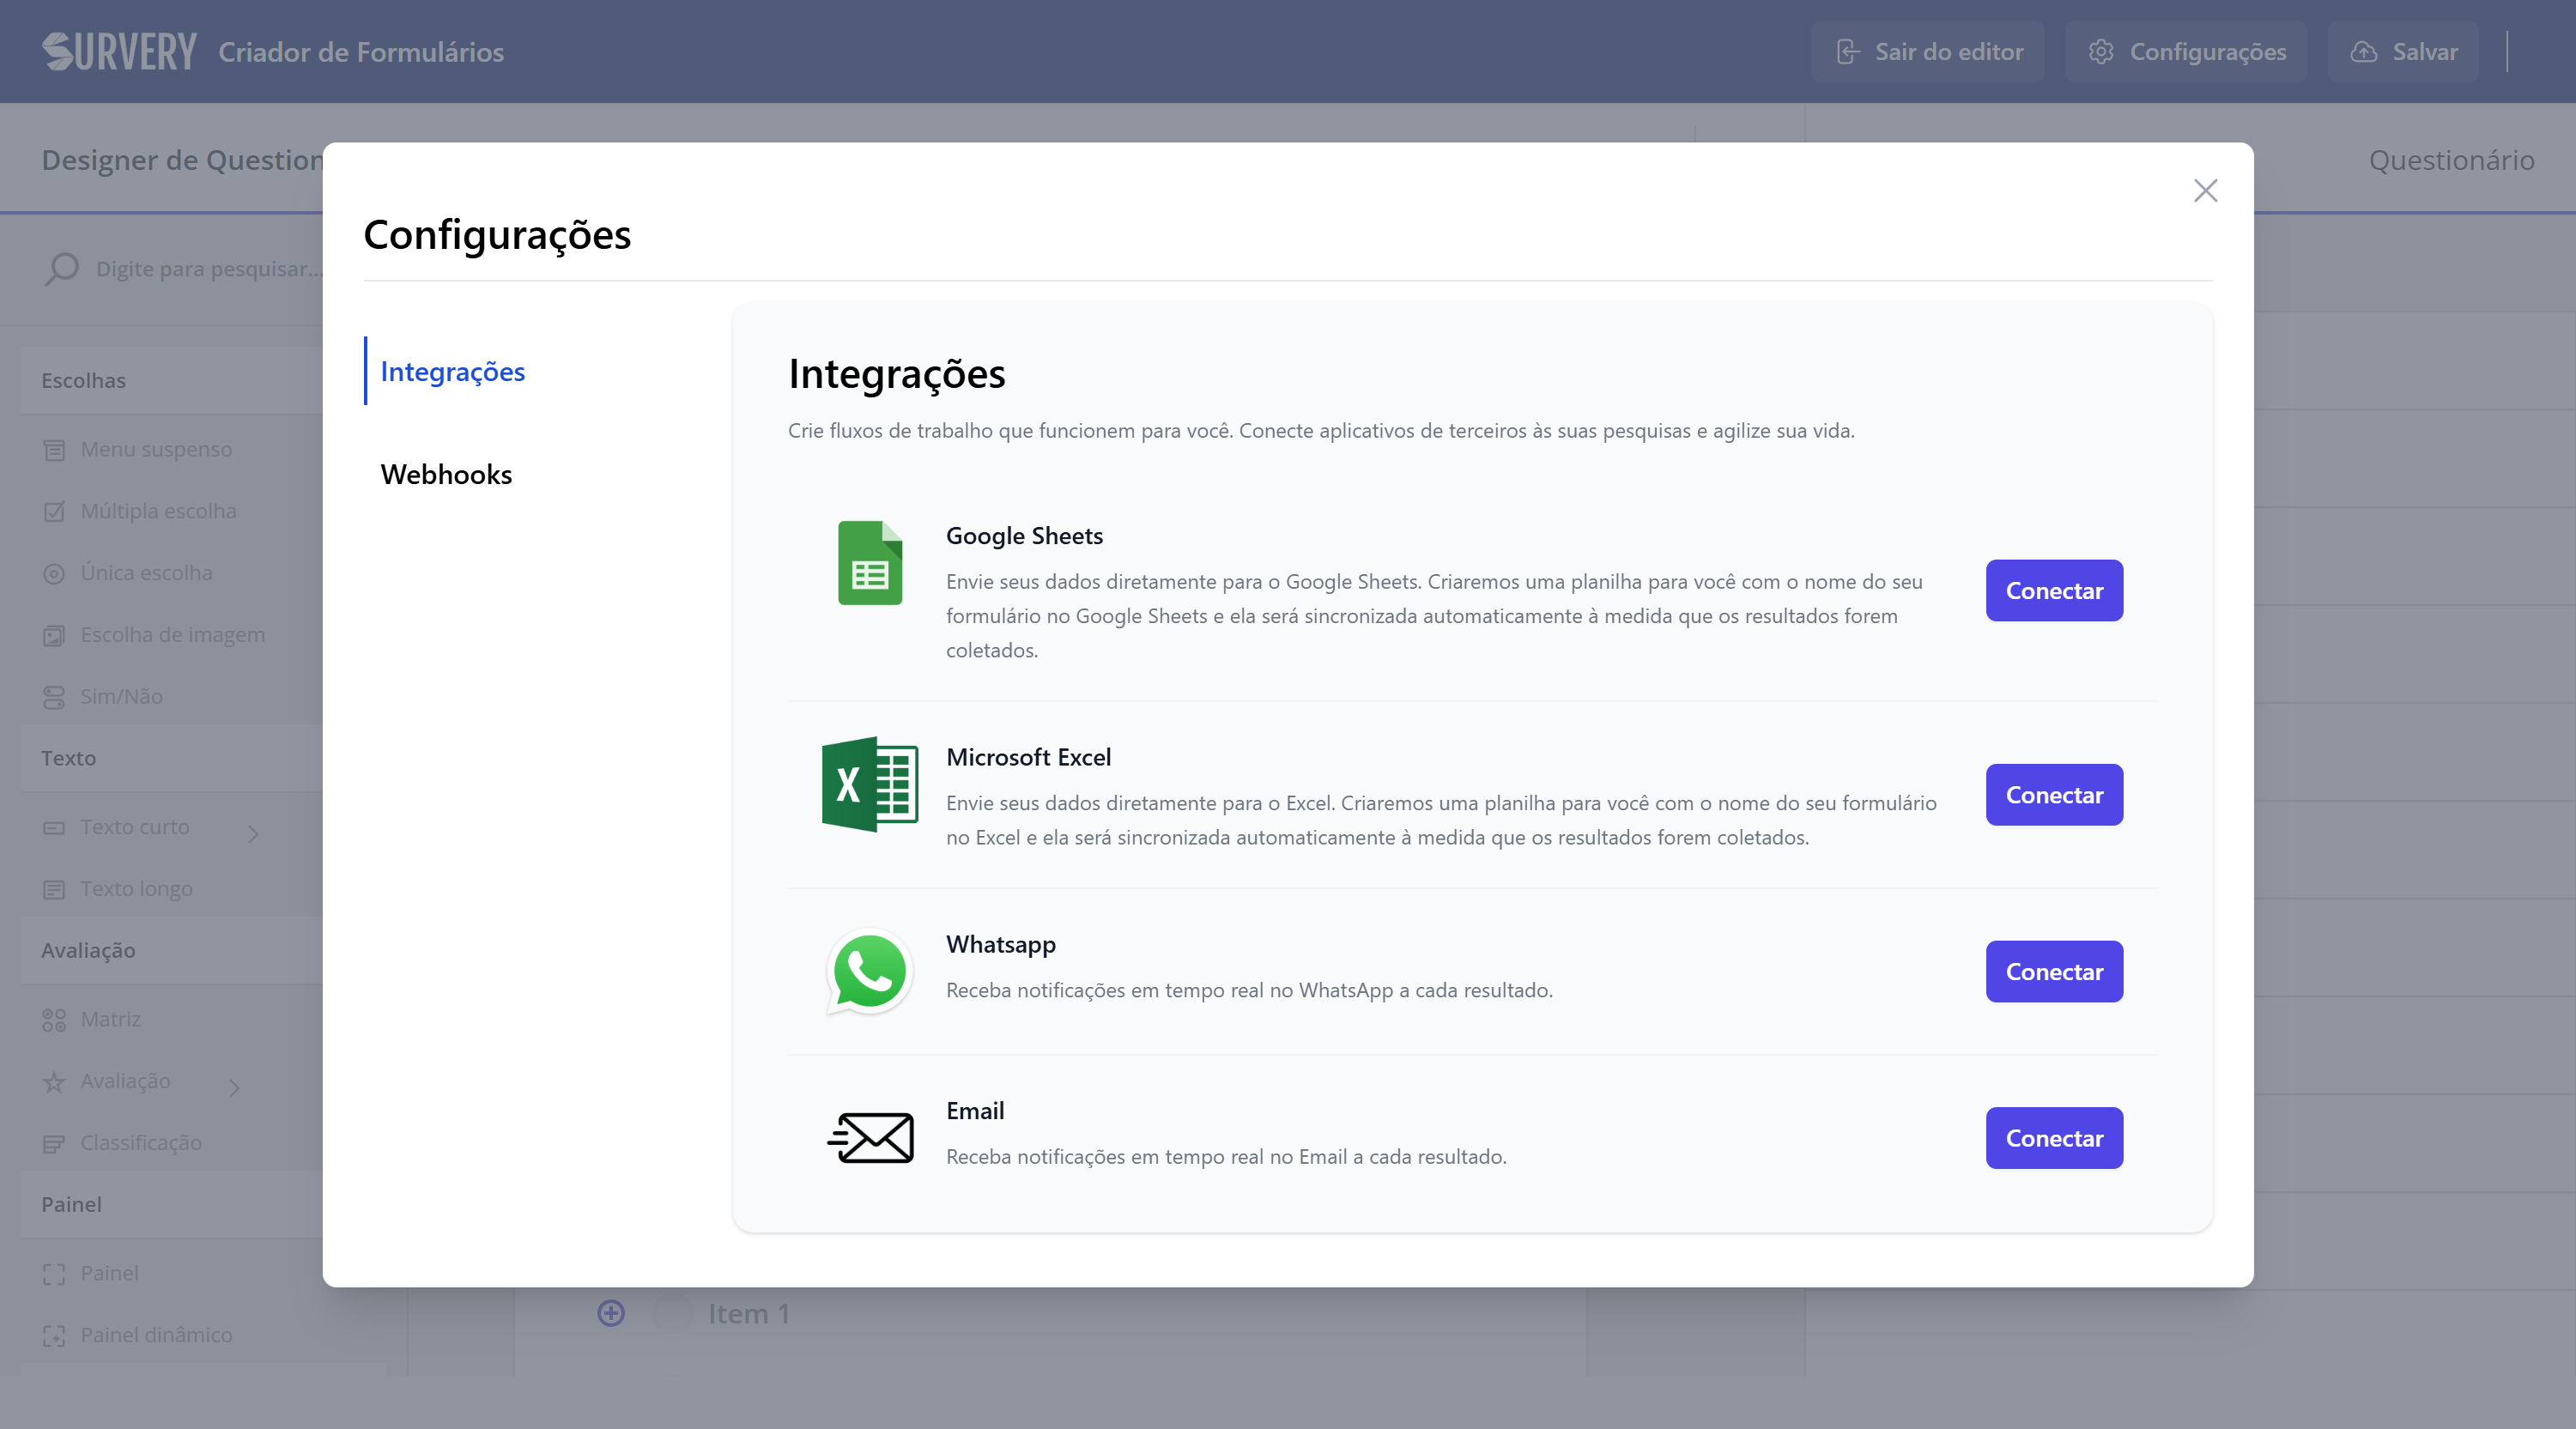Click the Whatsapp logo icon
The width and height of the screenshot is (2576, 1429).
click(x=870, y=971)
